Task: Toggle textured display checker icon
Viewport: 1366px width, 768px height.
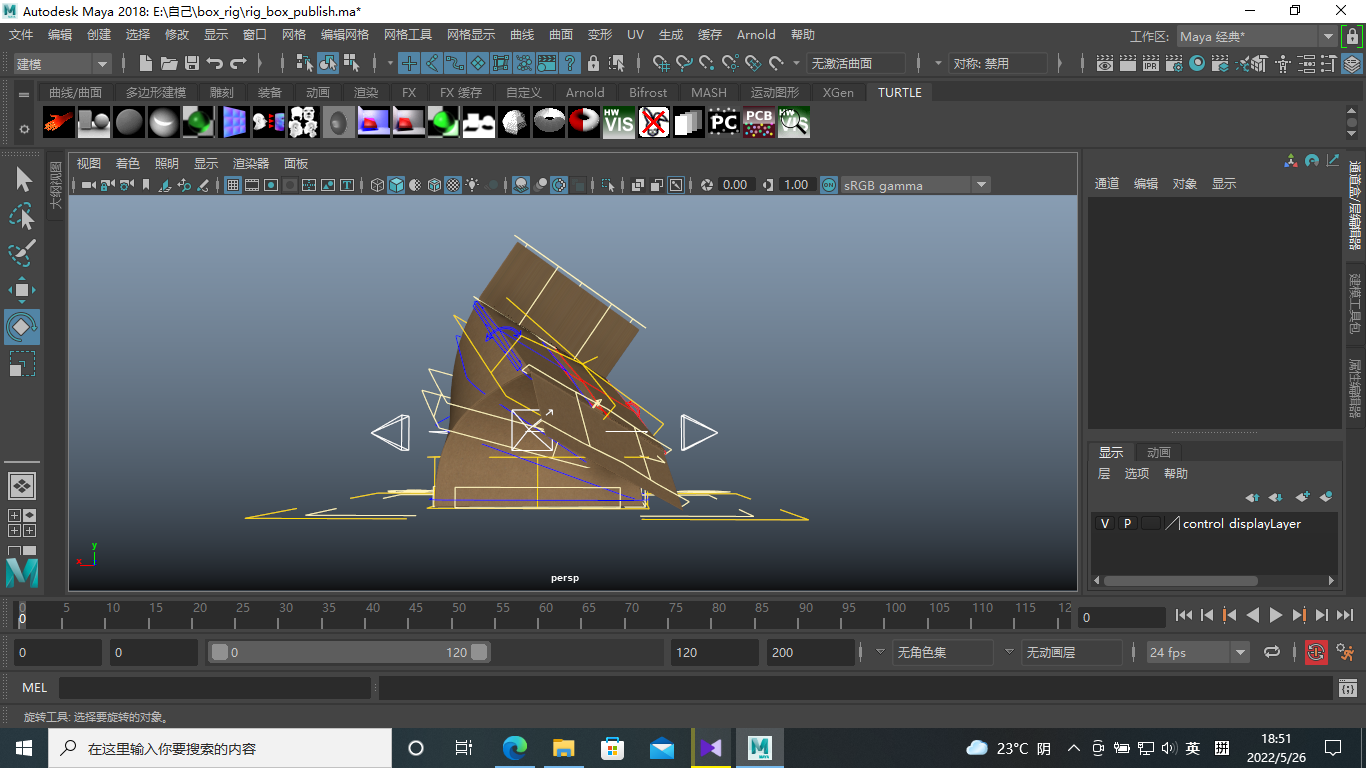Action: (453, 185)
